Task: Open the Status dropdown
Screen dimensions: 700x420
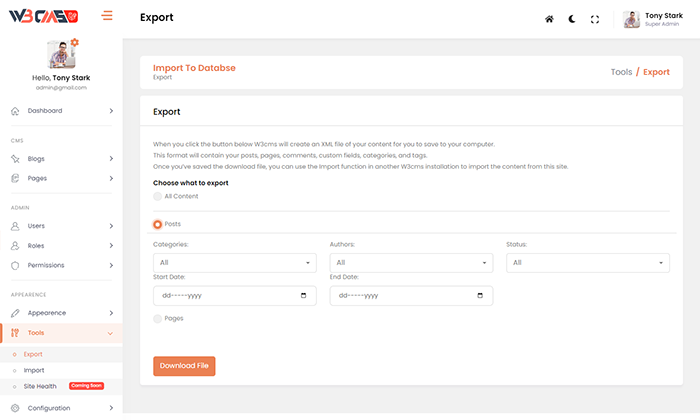Action: pos(587,262)
